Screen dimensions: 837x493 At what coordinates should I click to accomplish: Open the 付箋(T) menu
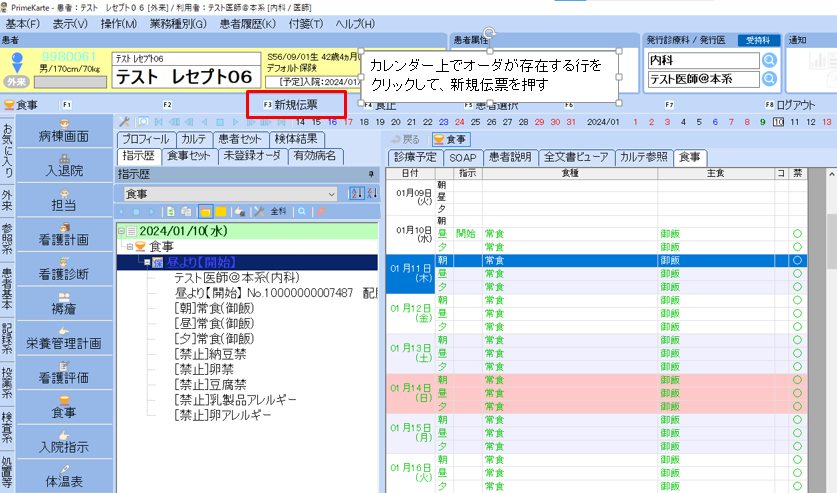click(x=306, y=24)
